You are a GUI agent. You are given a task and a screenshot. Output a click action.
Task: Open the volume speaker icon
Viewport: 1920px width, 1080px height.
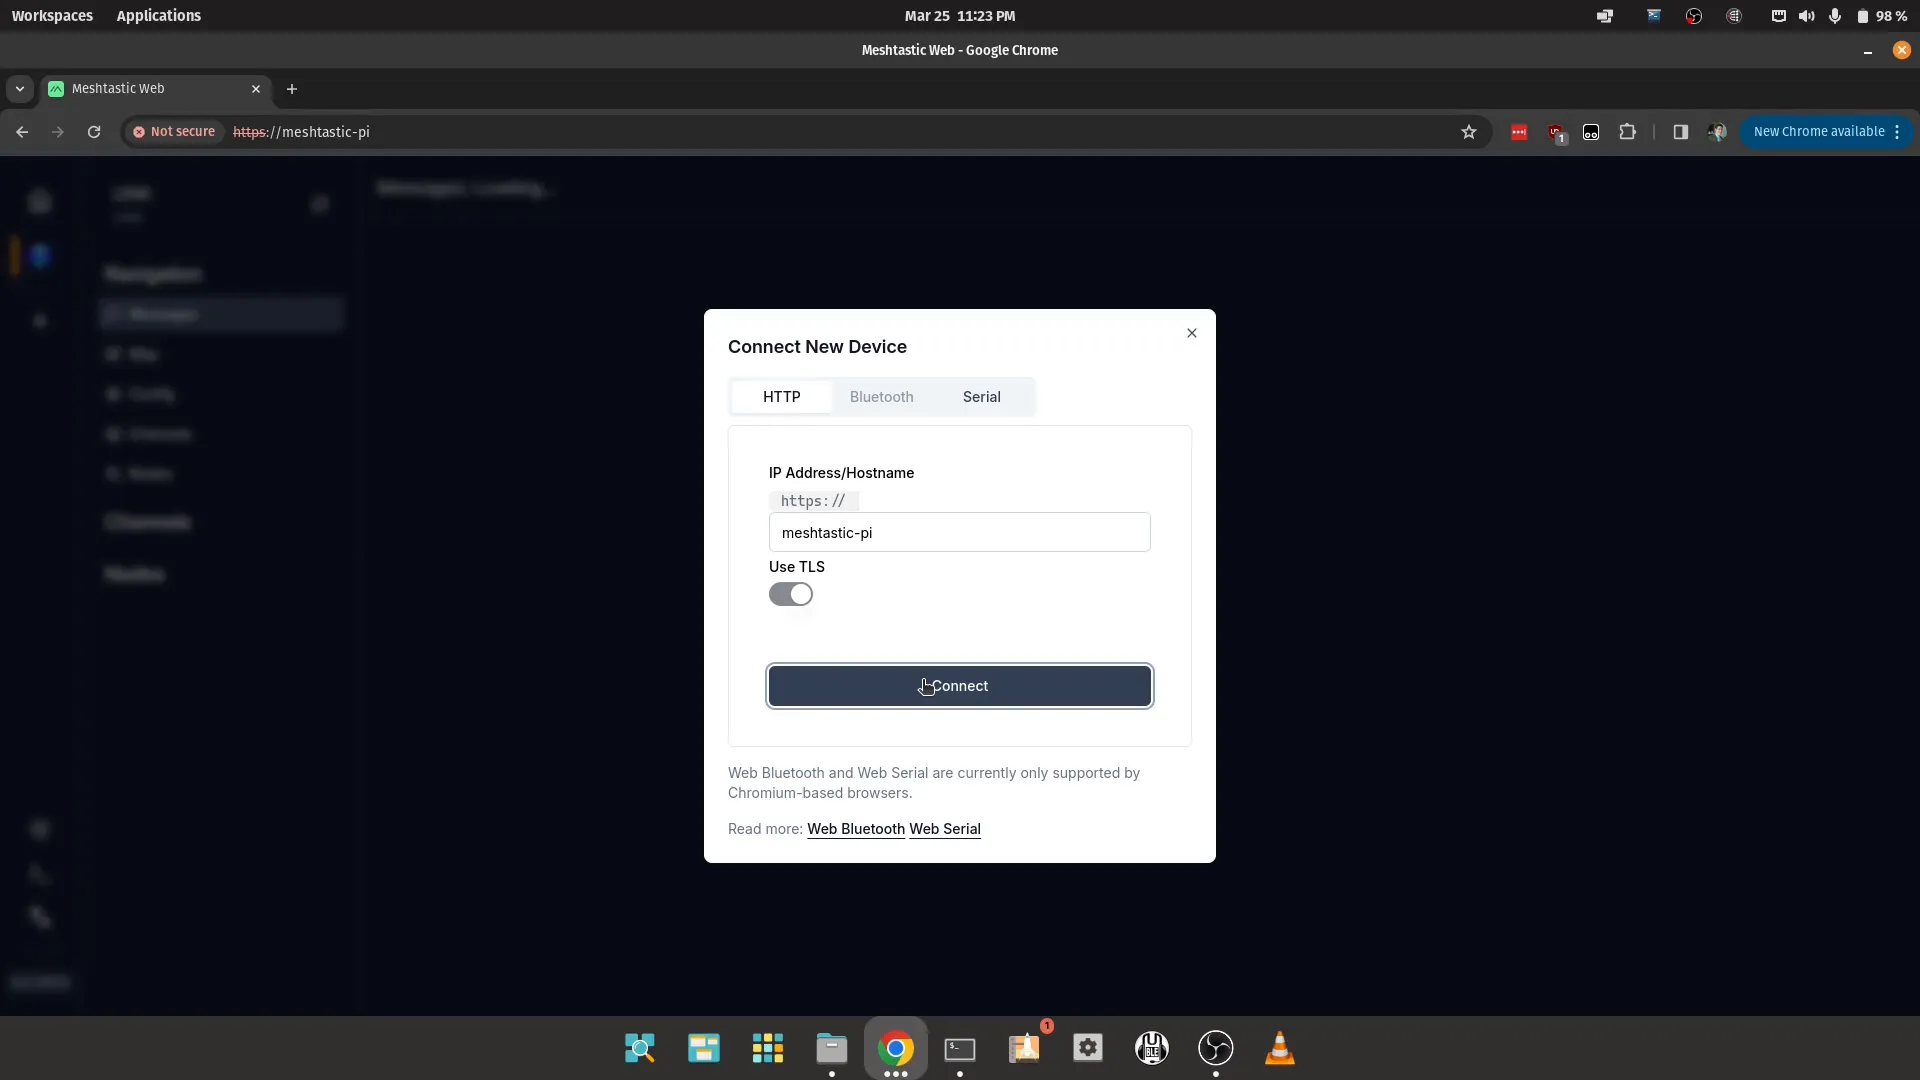[x=1806, y=16]
